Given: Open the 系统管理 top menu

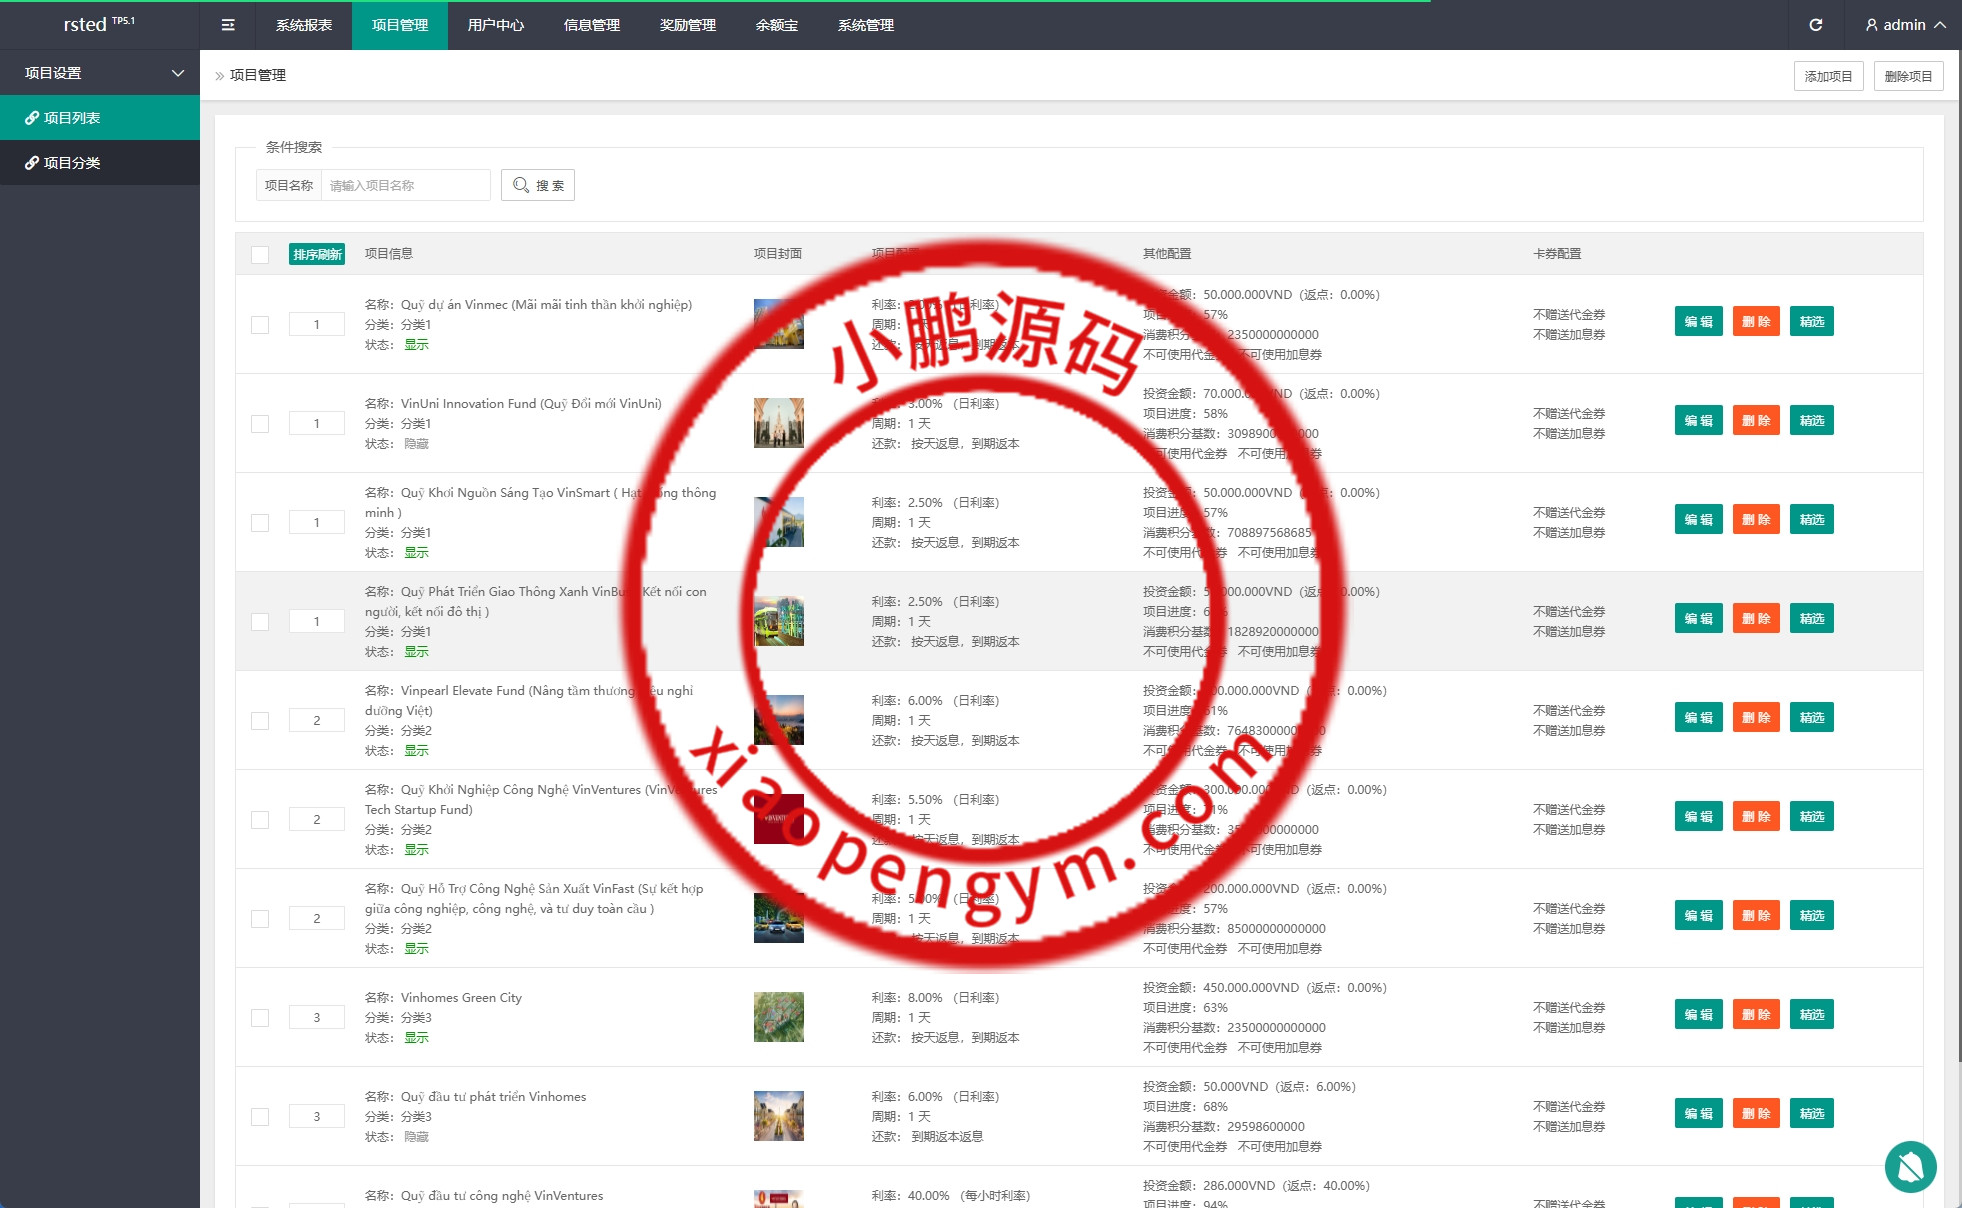Looking at the screenshot, I should pyautogui.click(x=866, y=25).
